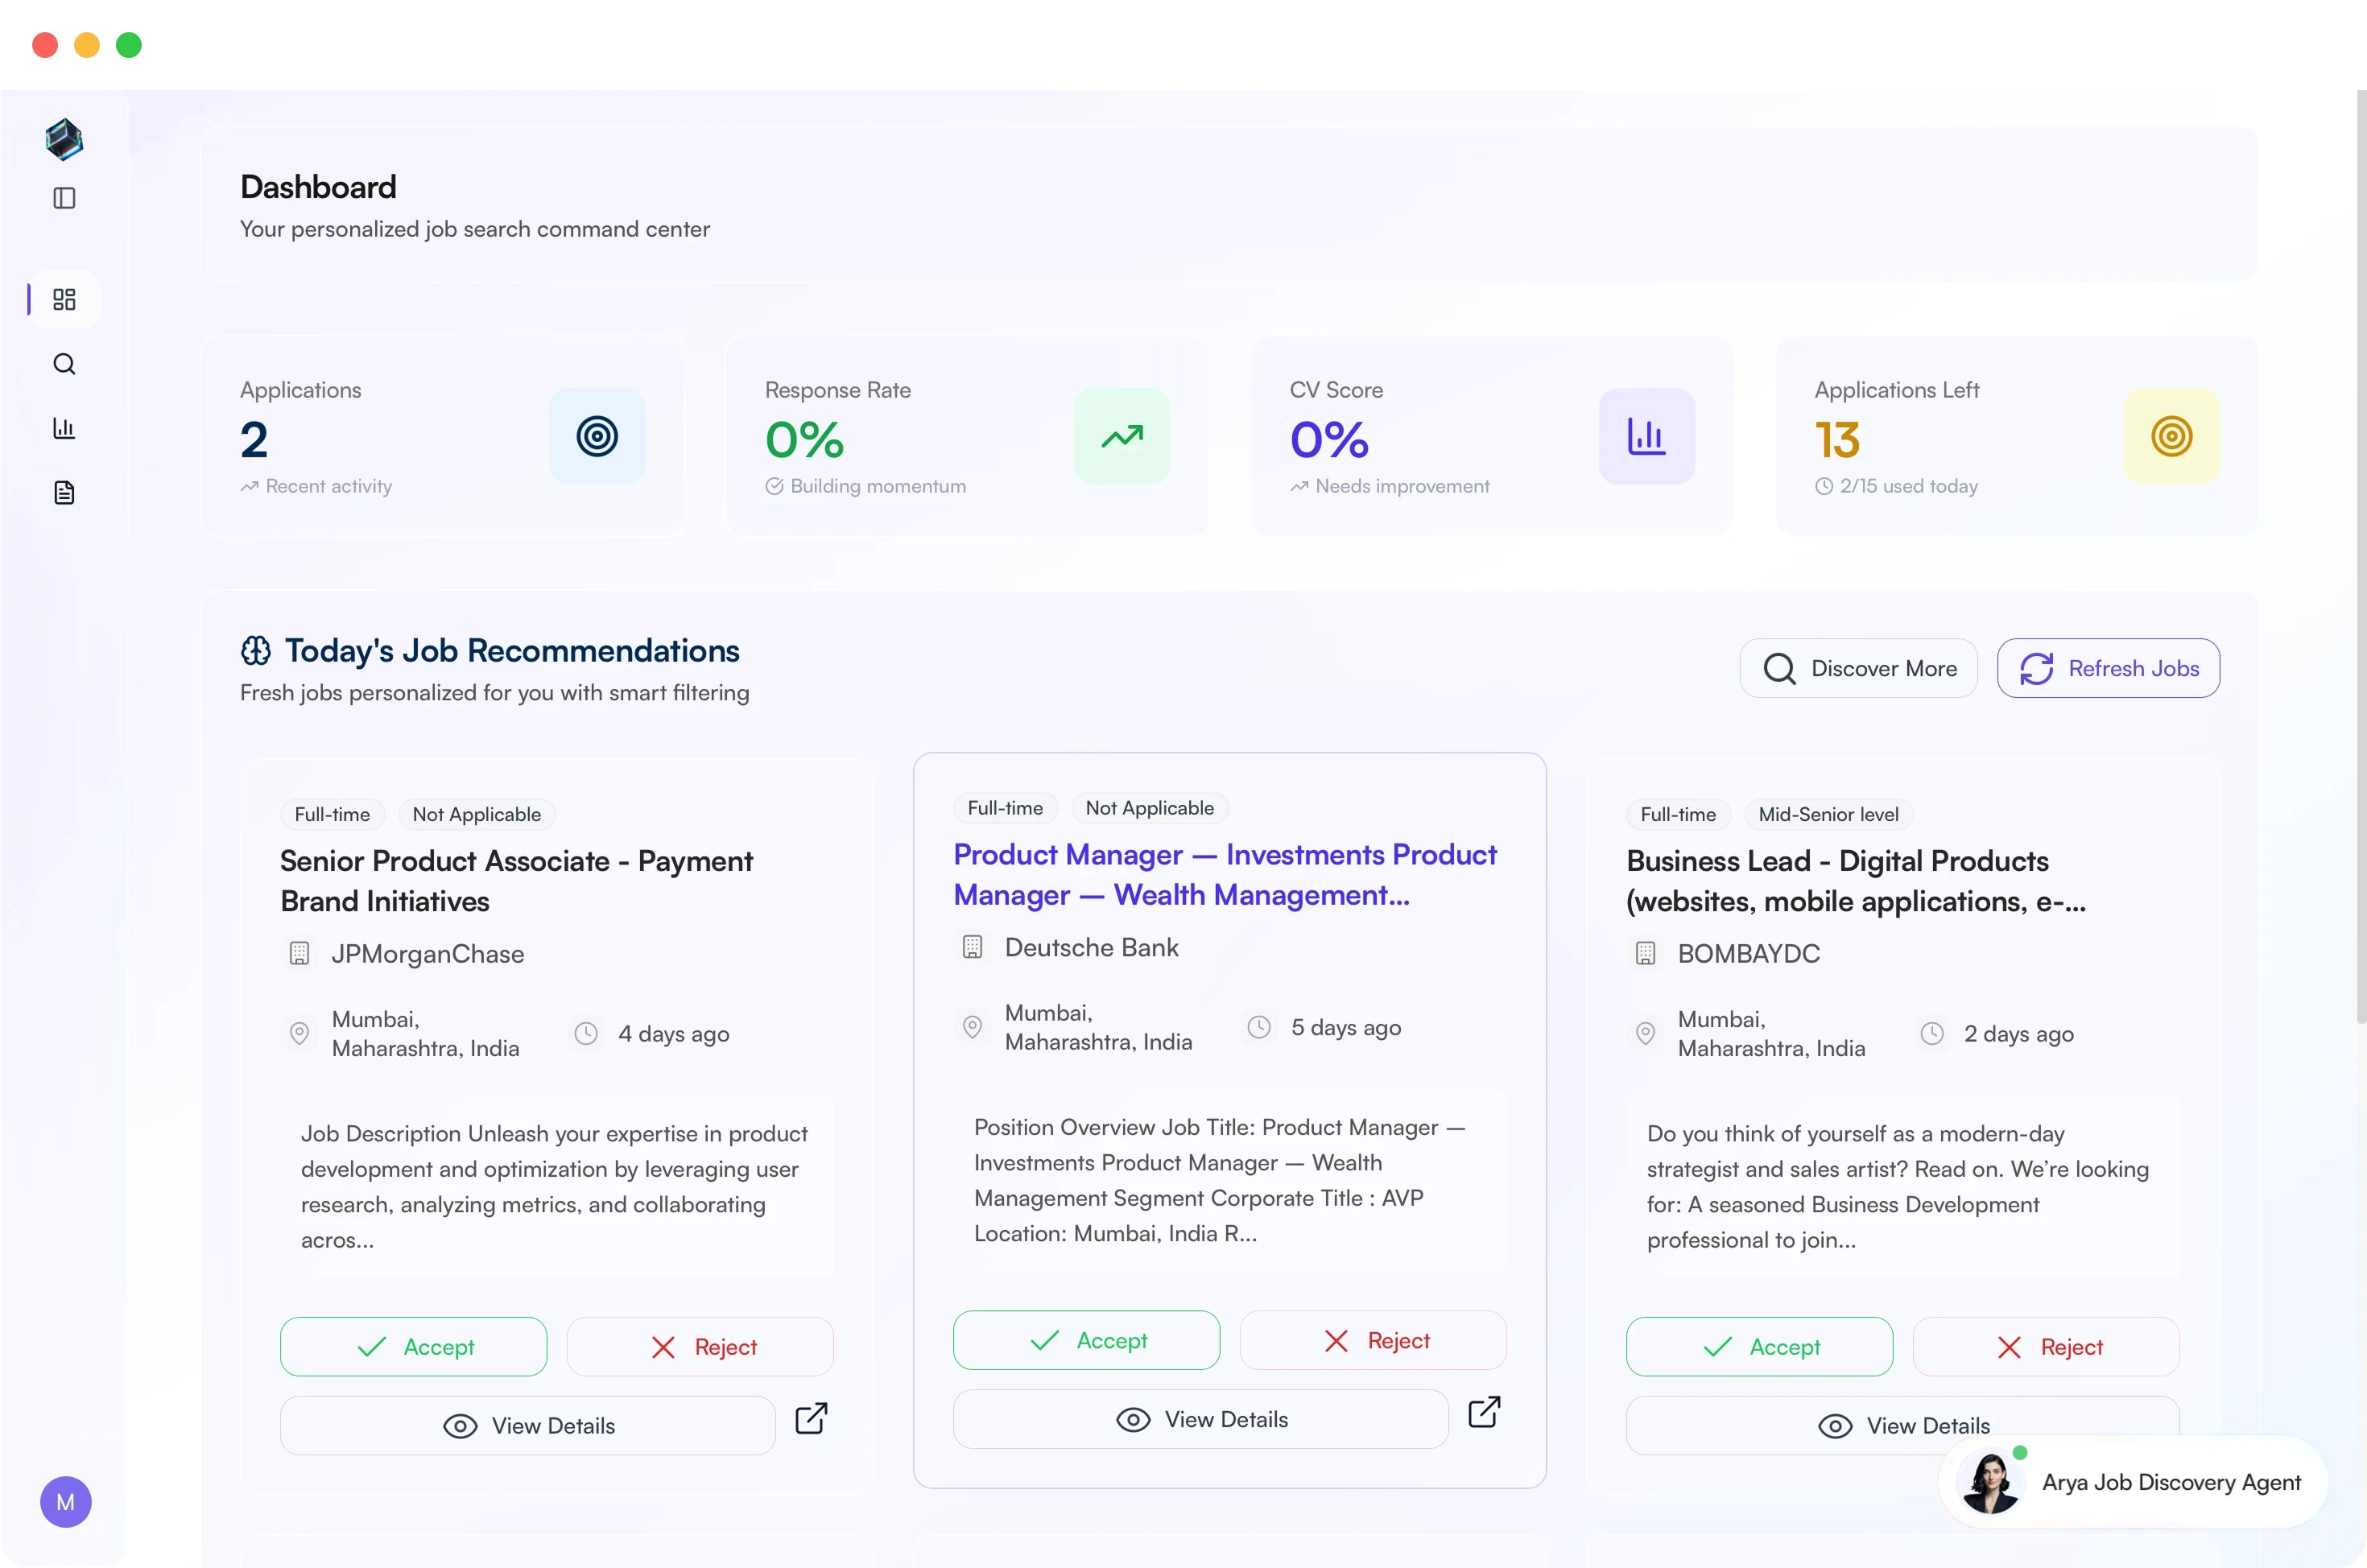Click the Refresh Jobs button
The height and width of the screenshot is (1568, 2367).
(x=2108, y=668)
